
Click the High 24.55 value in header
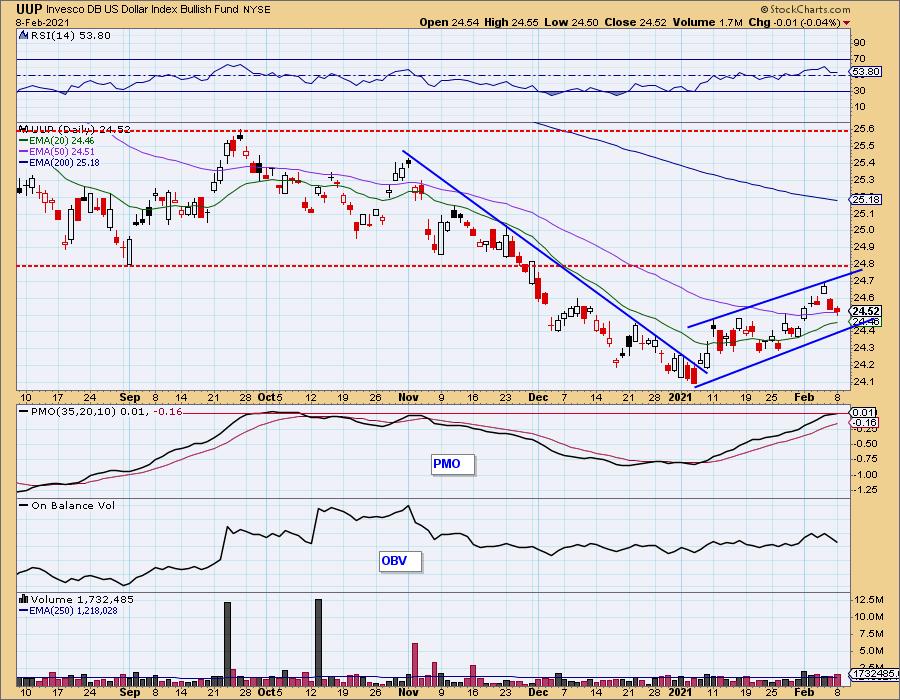511,22
